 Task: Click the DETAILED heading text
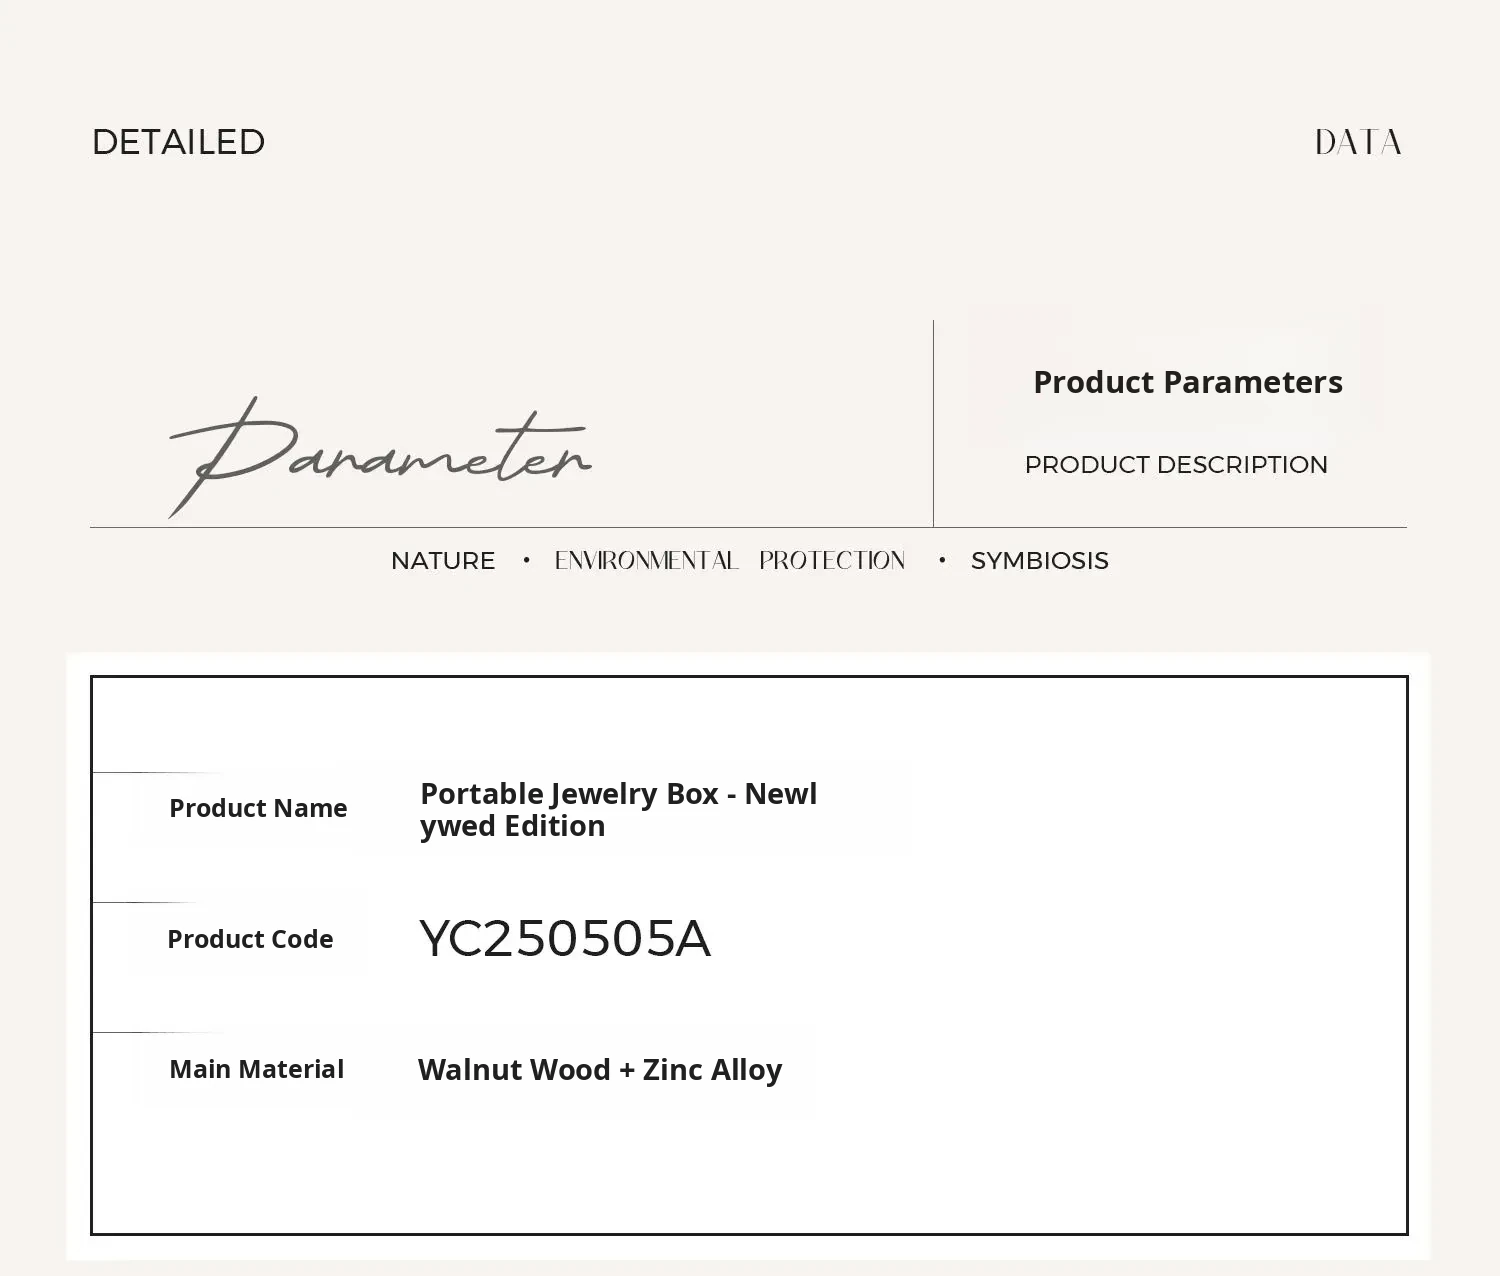pos(178,142)
